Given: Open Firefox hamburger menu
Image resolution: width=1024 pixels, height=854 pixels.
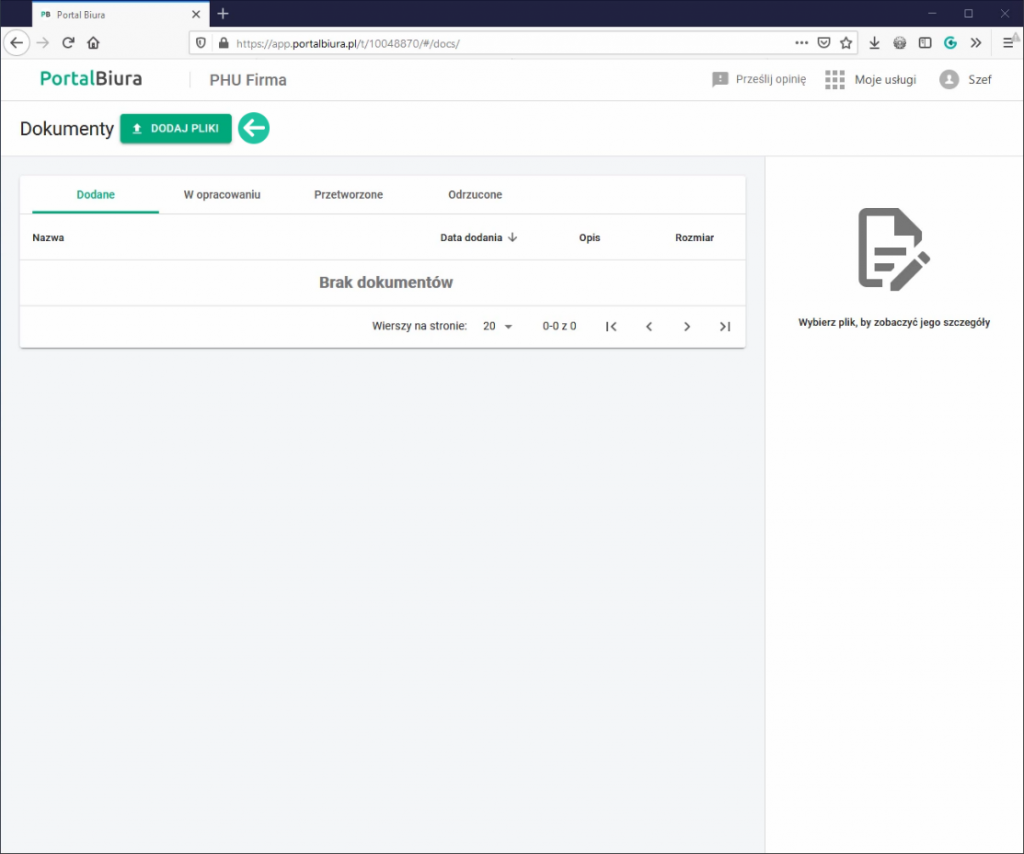Looking at the screenshot, I should (x=1008, y=43).
